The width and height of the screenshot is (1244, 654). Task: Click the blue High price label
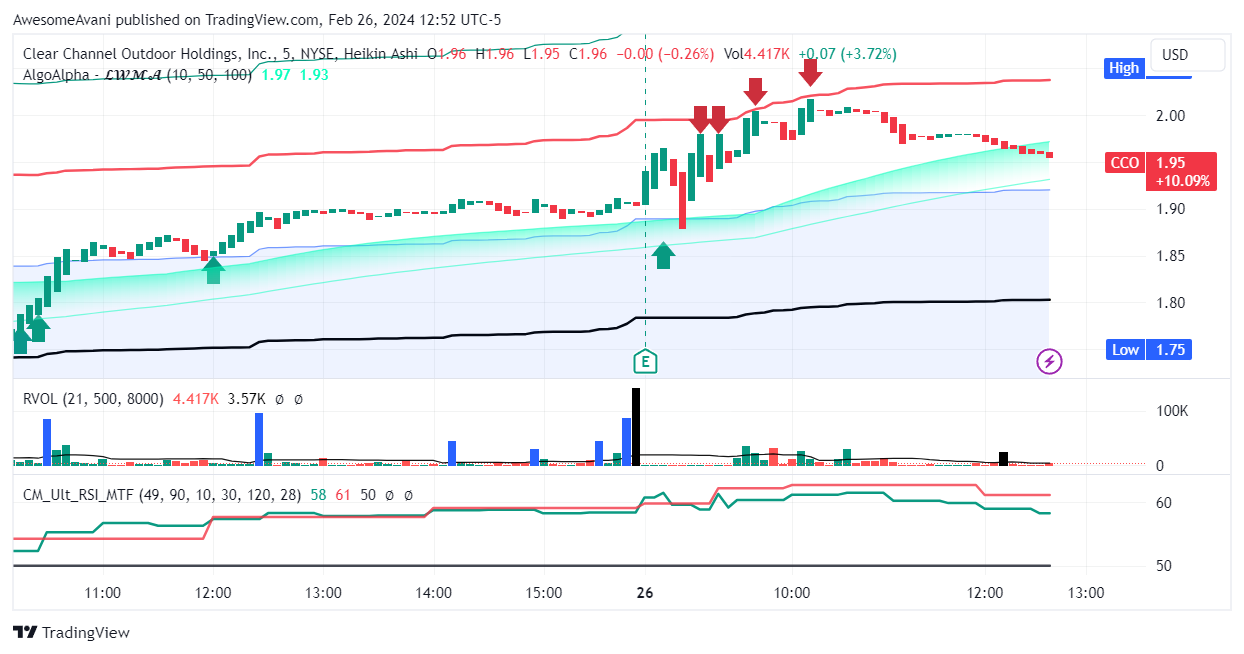1124,68
